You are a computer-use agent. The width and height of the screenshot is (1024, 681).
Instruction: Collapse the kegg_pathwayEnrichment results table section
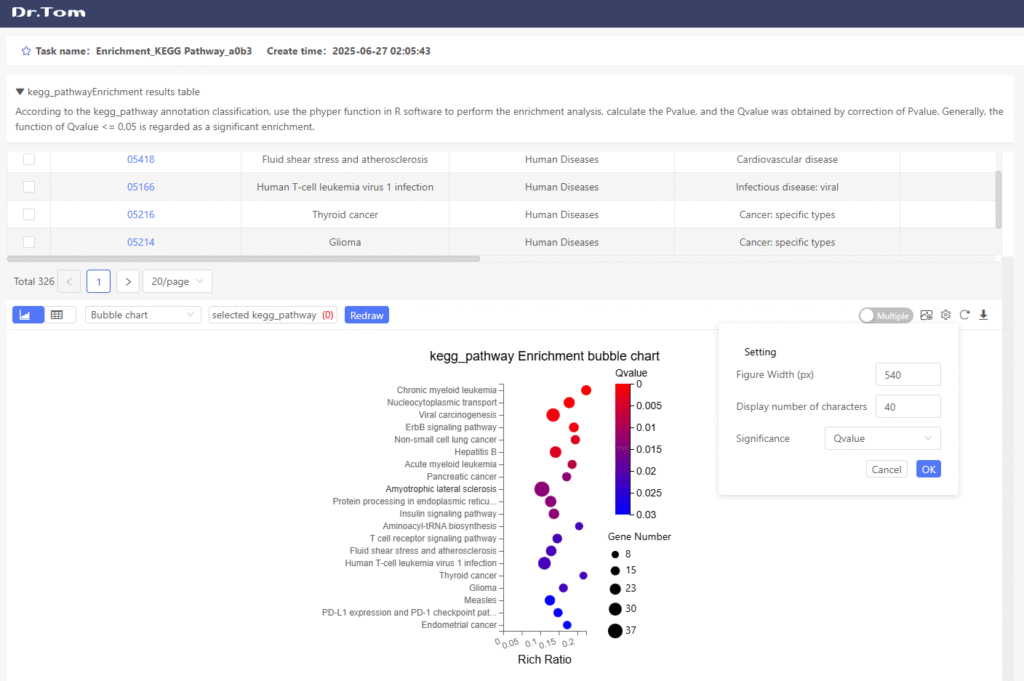pyautogui.click(x=20, y=92)
